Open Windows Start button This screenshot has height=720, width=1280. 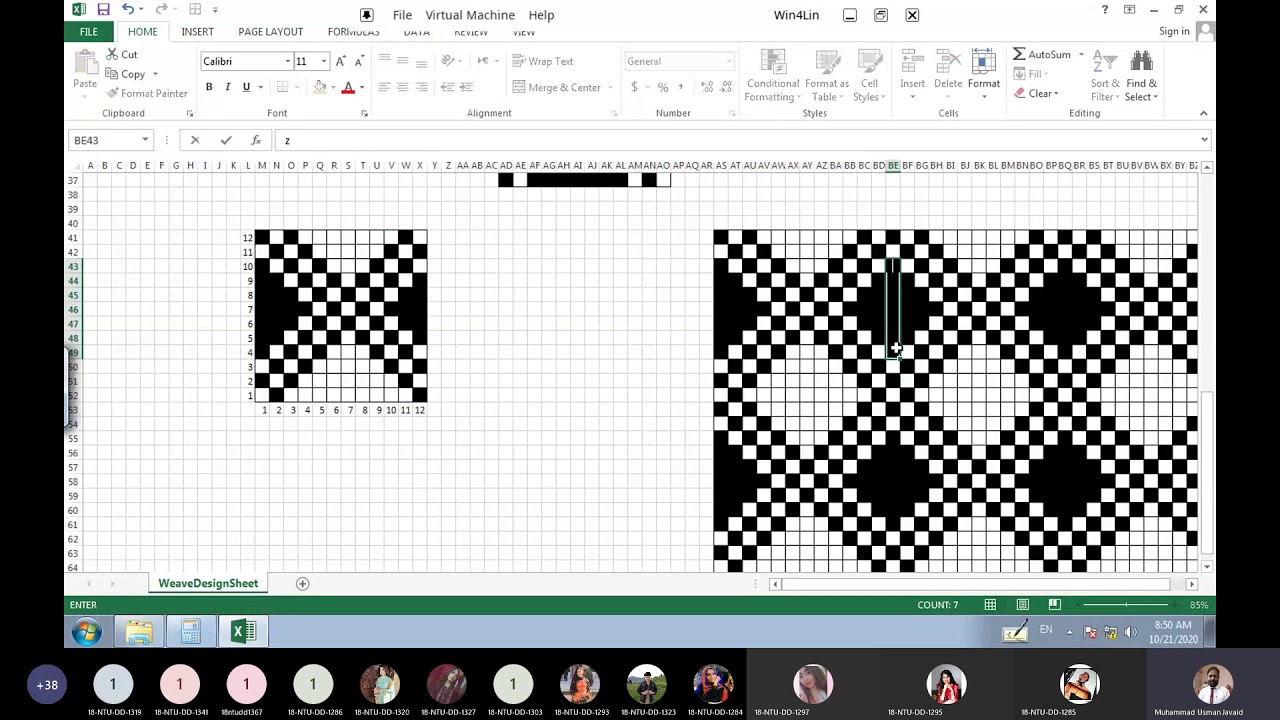(x=86, y=632)
